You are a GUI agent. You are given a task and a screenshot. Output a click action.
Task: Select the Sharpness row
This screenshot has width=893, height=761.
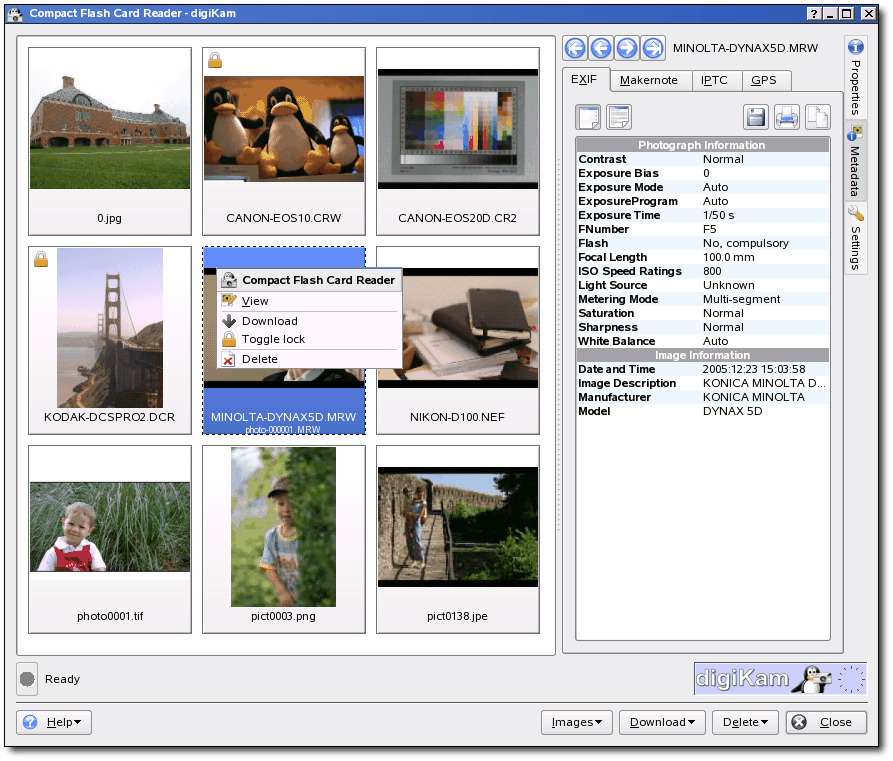702,328
